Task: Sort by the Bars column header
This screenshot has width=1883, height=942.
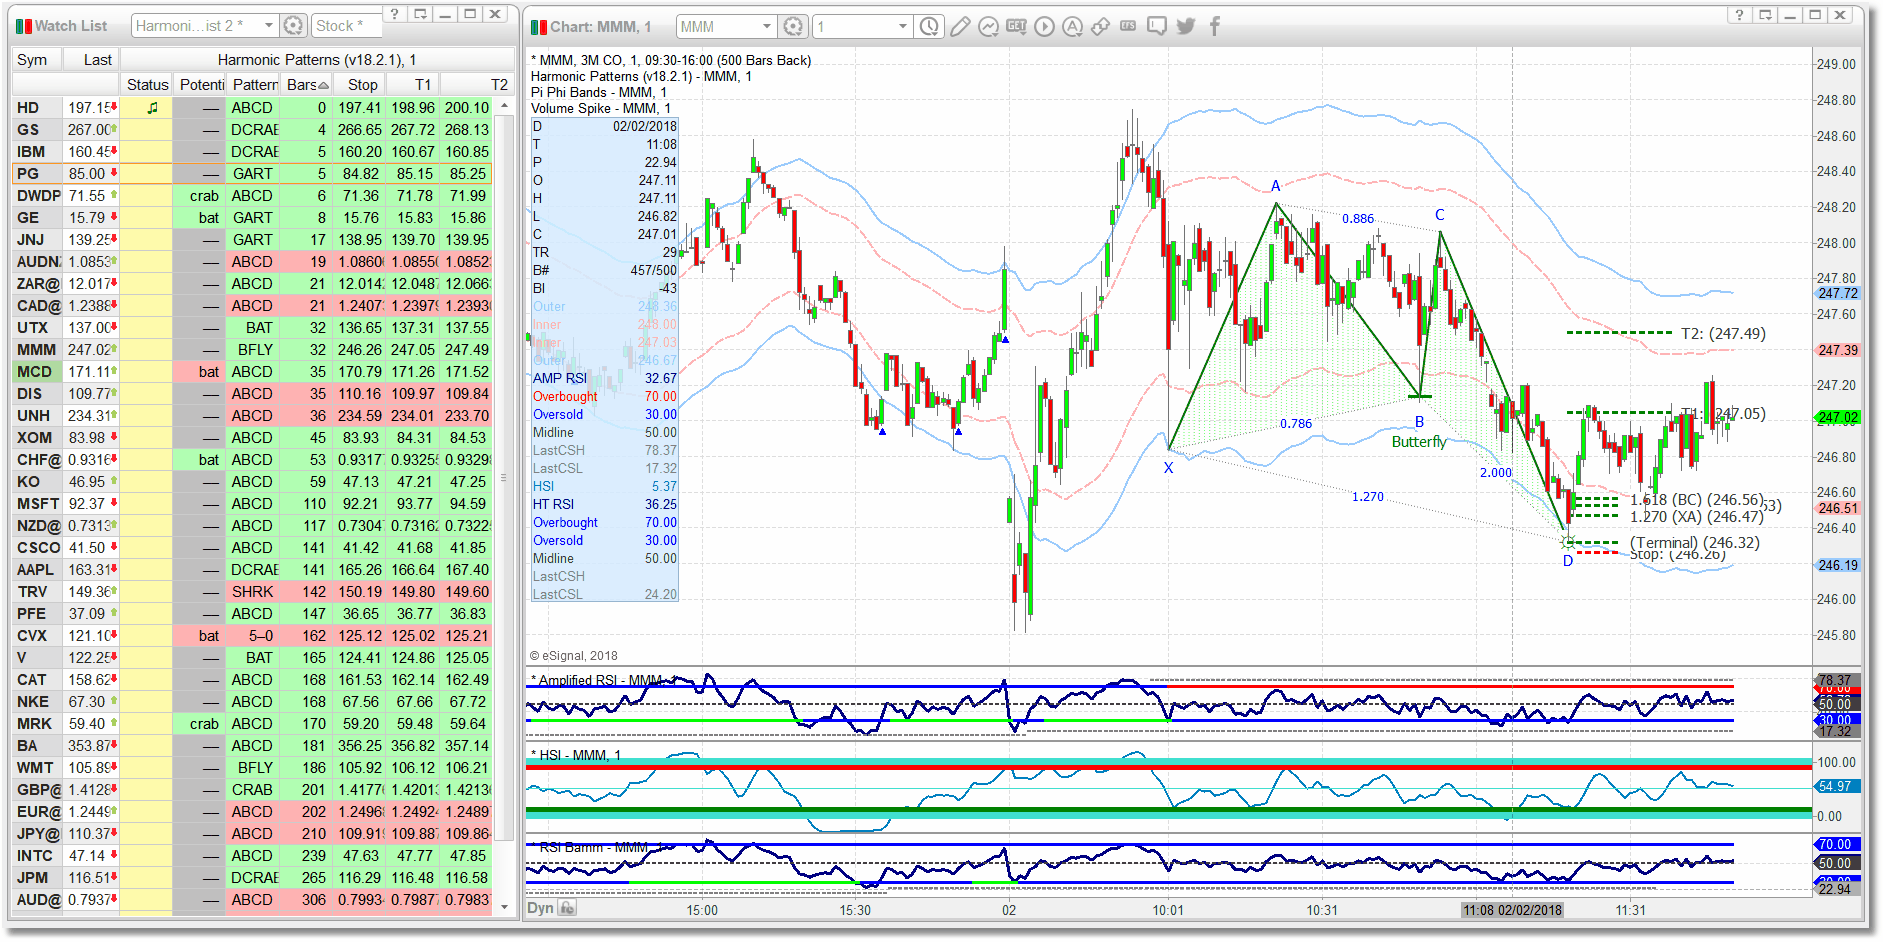Action: [307, 85]
